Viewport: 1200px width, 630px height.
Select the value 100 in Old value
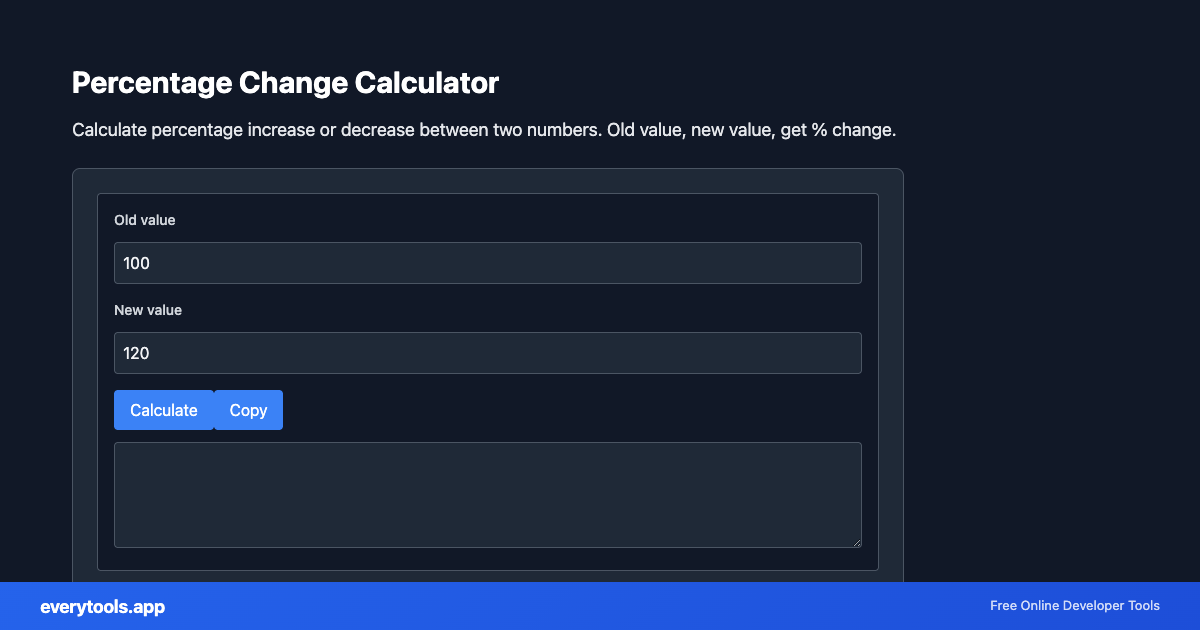click(134, 262)
